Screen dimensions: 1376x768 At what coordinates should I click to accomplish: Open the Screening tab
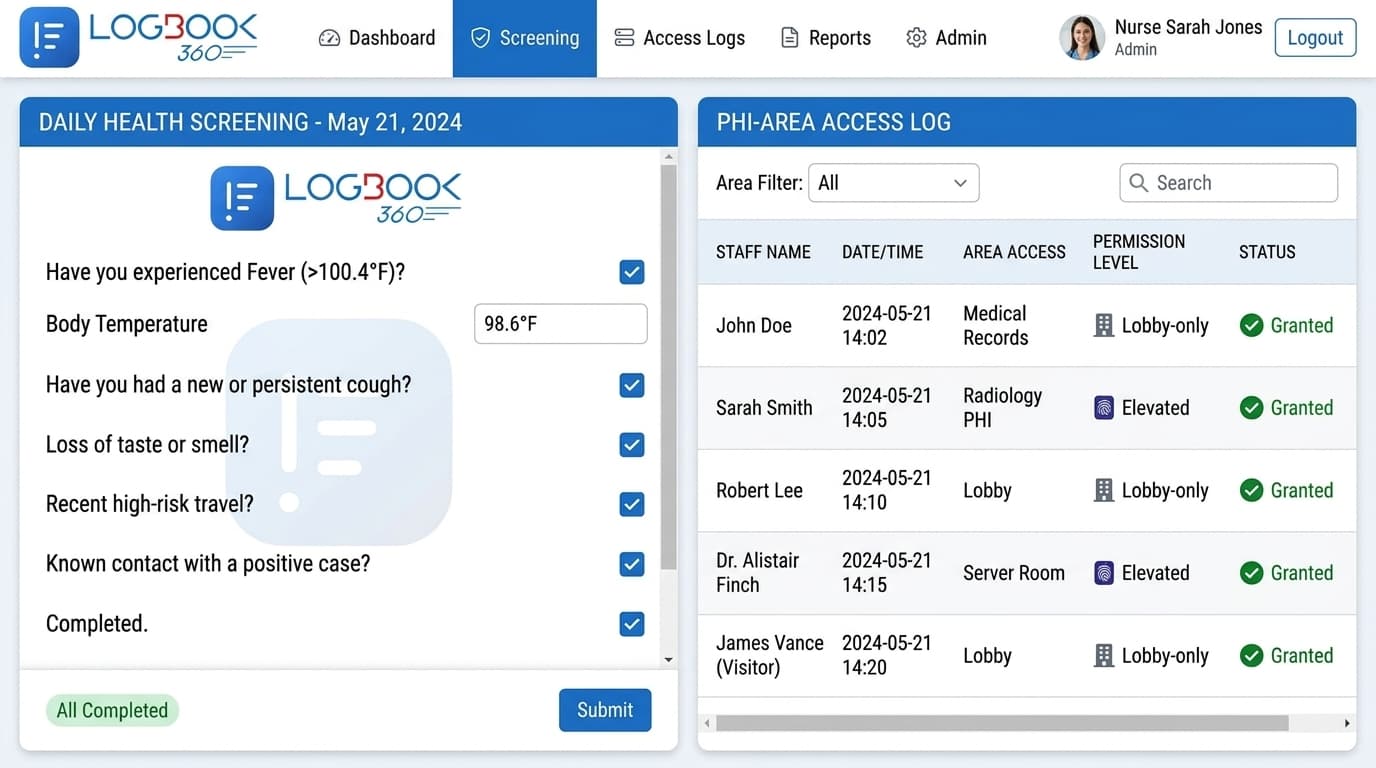[525, 38]
